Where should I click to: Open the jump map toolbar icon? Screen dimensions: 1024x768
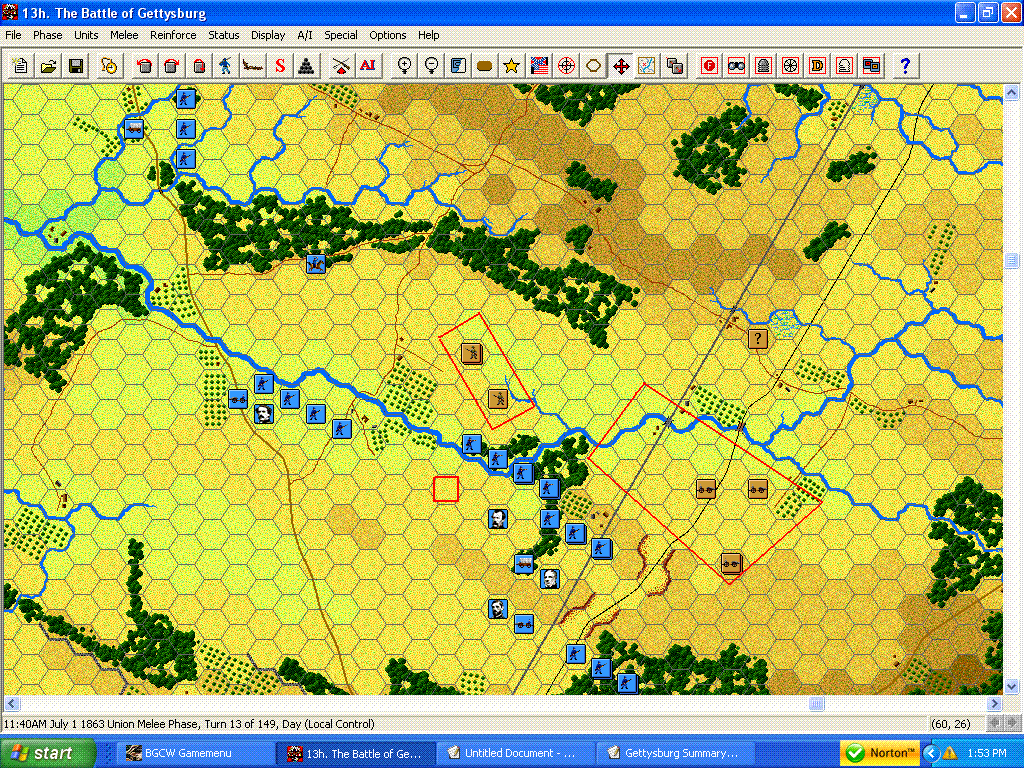[x=647, y=65]
